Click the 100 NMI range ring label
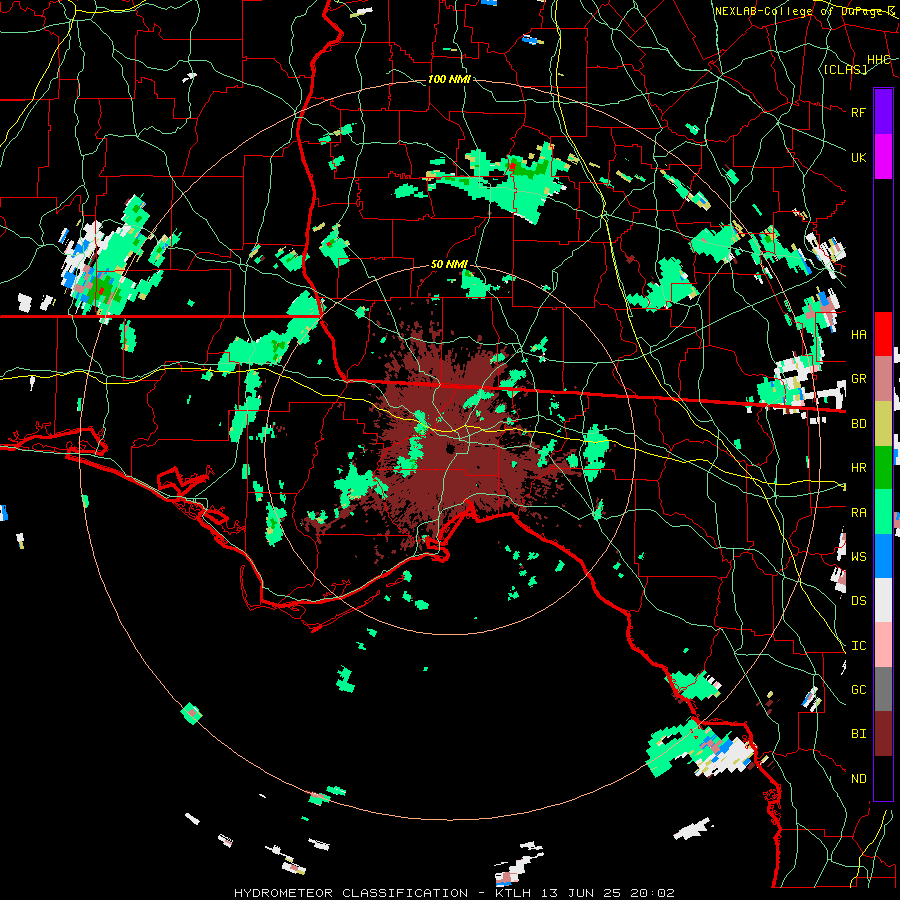The image size is (900, 900). tap(449, 79)
